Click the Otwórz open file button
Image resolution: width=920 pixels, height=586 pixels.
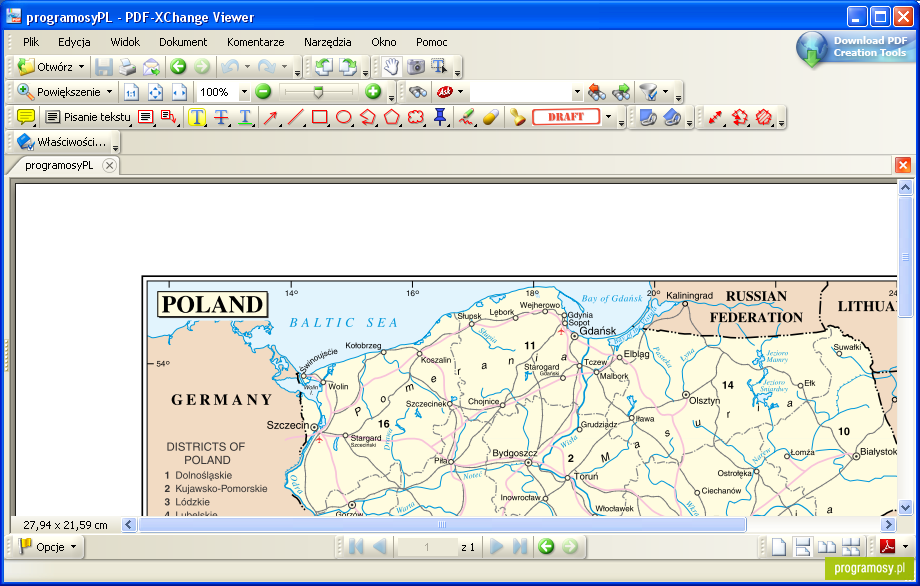(x=44, y=67)
